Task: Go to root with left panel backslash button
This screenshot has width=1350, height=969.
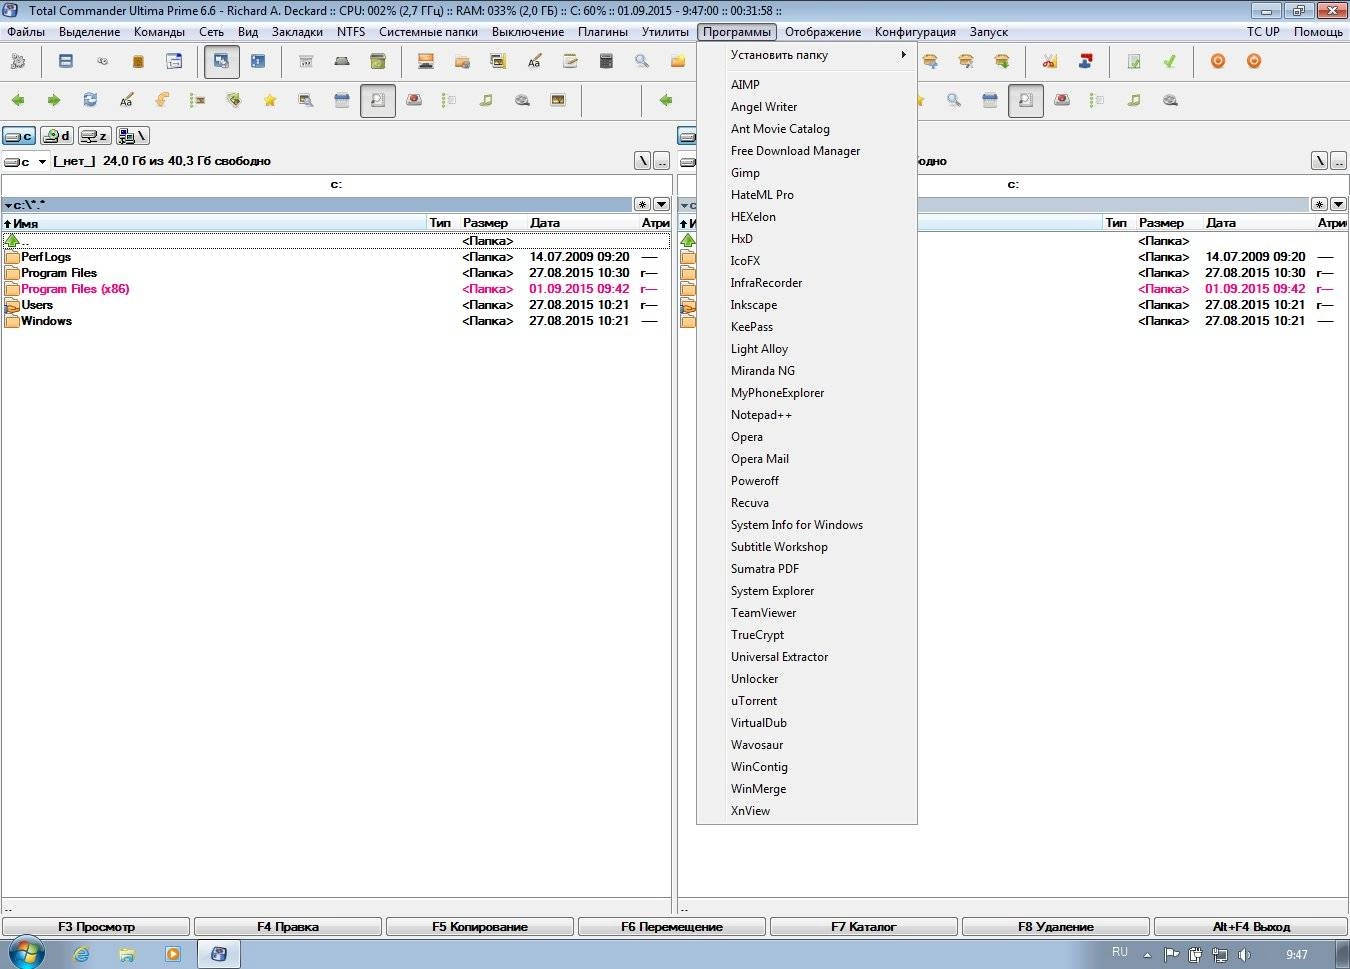Action: pos(643,161)
